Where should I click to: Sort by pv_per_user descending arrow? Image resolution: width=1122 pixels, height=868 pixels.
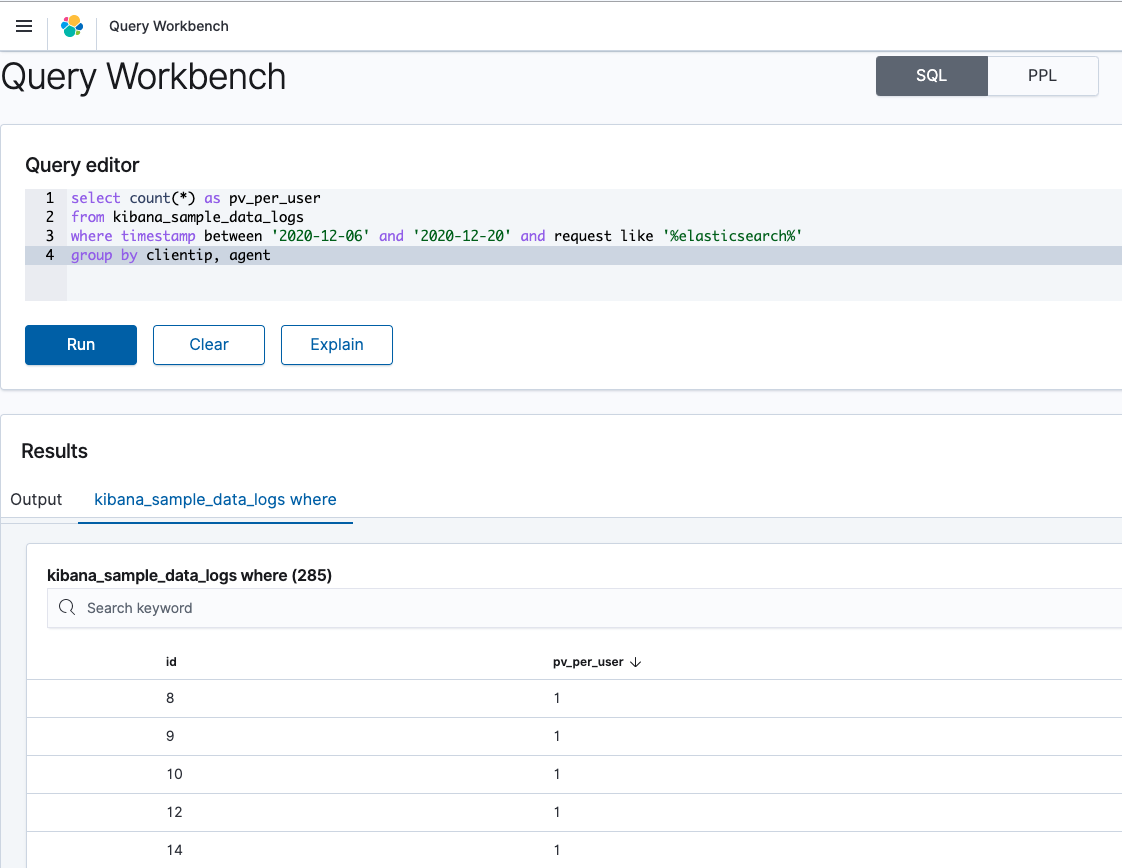(636, 662)
